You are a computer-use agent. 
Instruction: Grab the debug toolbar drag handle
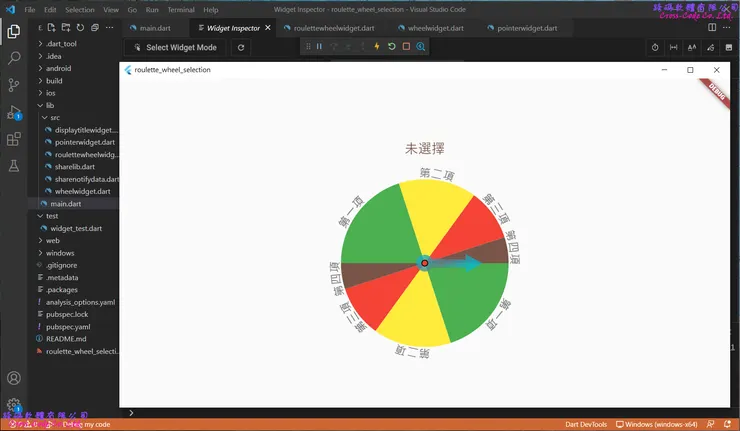tap(308, 46)
